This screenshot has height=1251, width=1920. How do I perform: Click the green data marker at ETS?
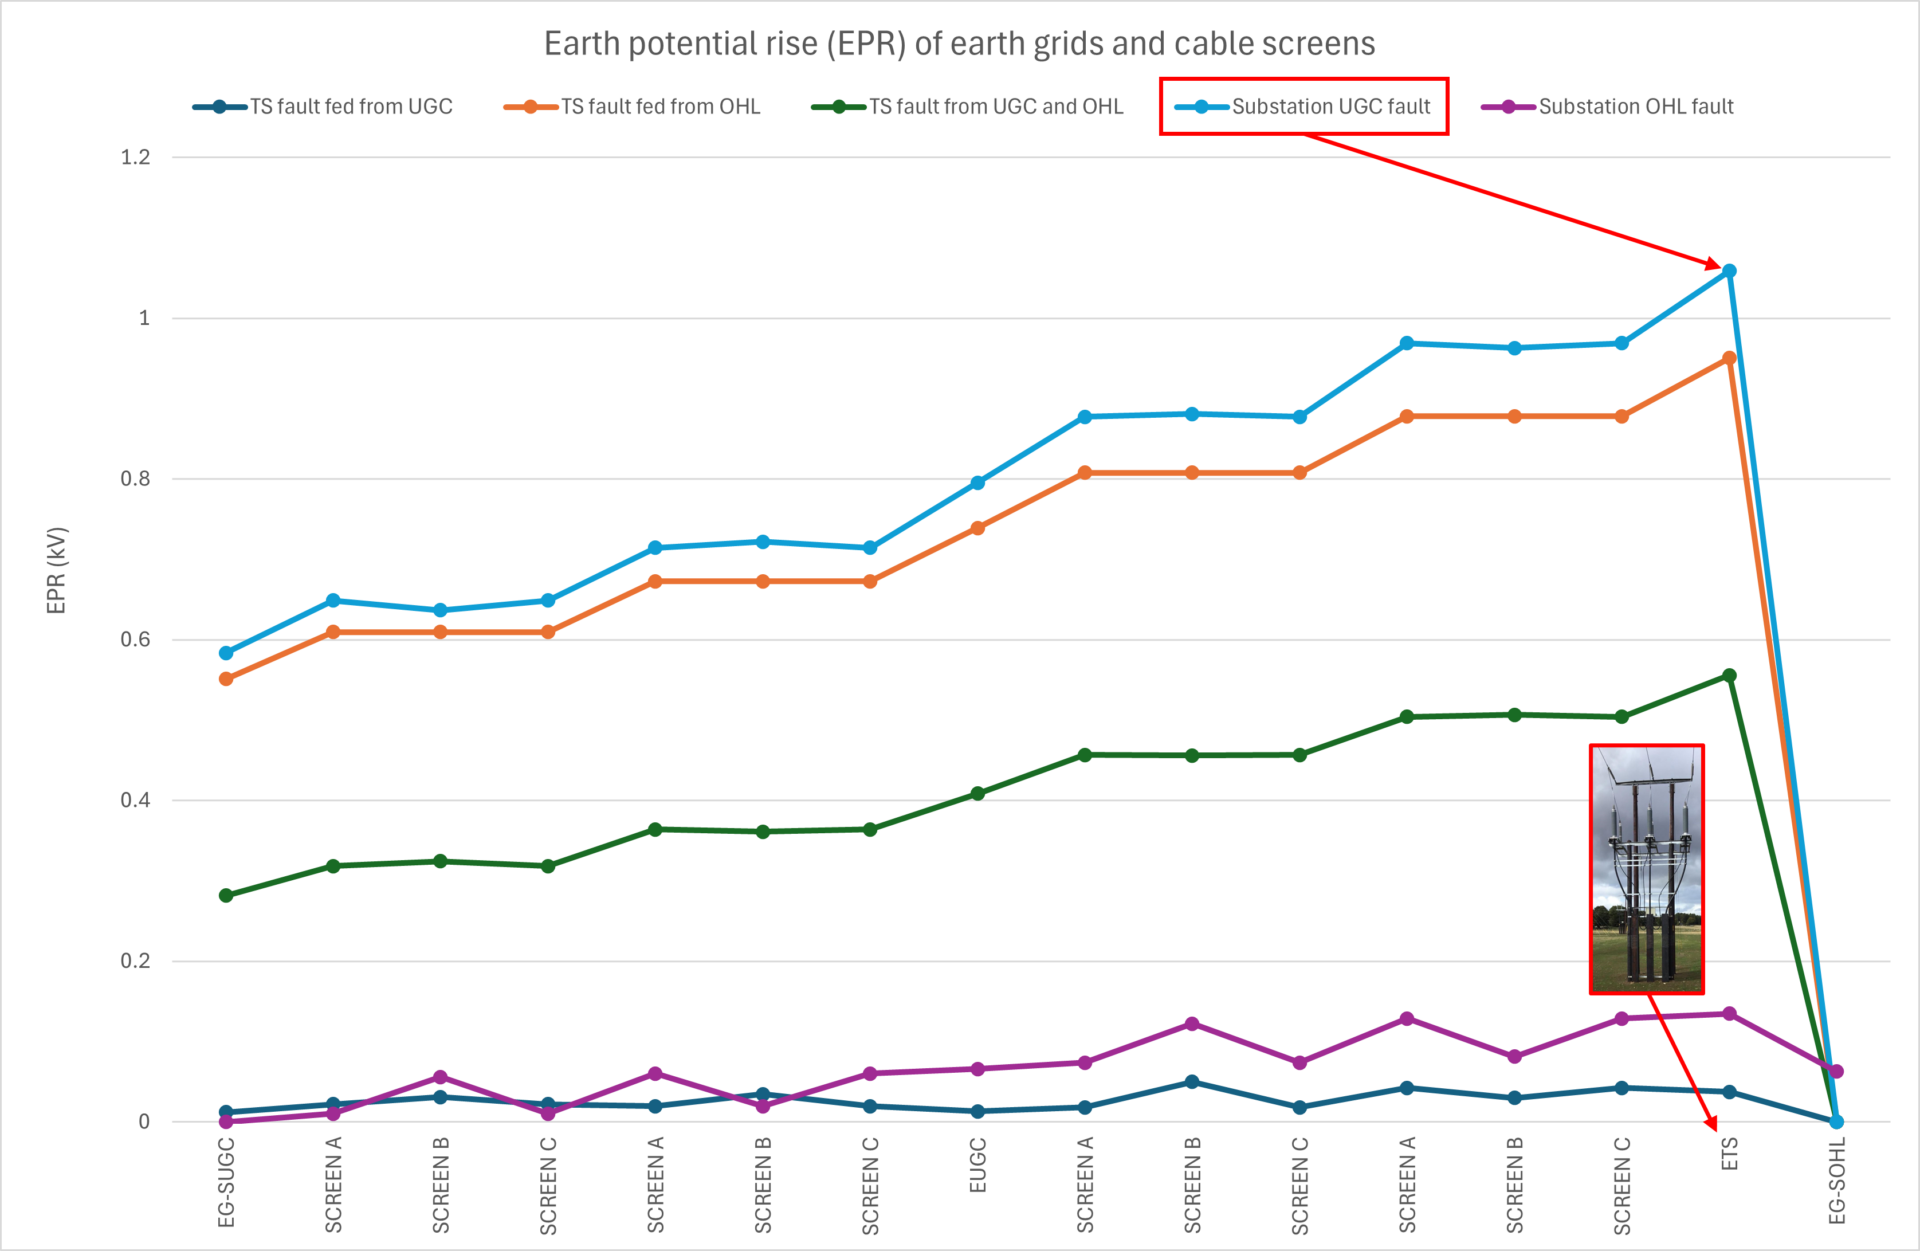[1729, 676]
